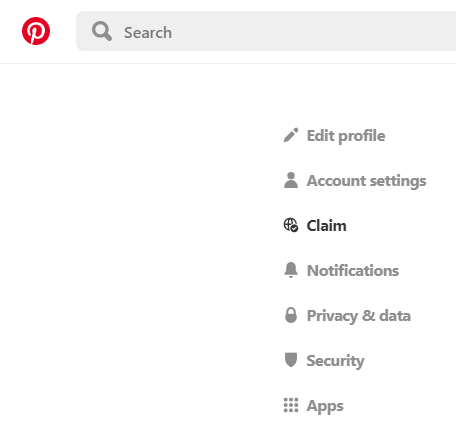Open the Apps settings section
The width and height of the screenshot is (456, 440).
pos(325,406)
